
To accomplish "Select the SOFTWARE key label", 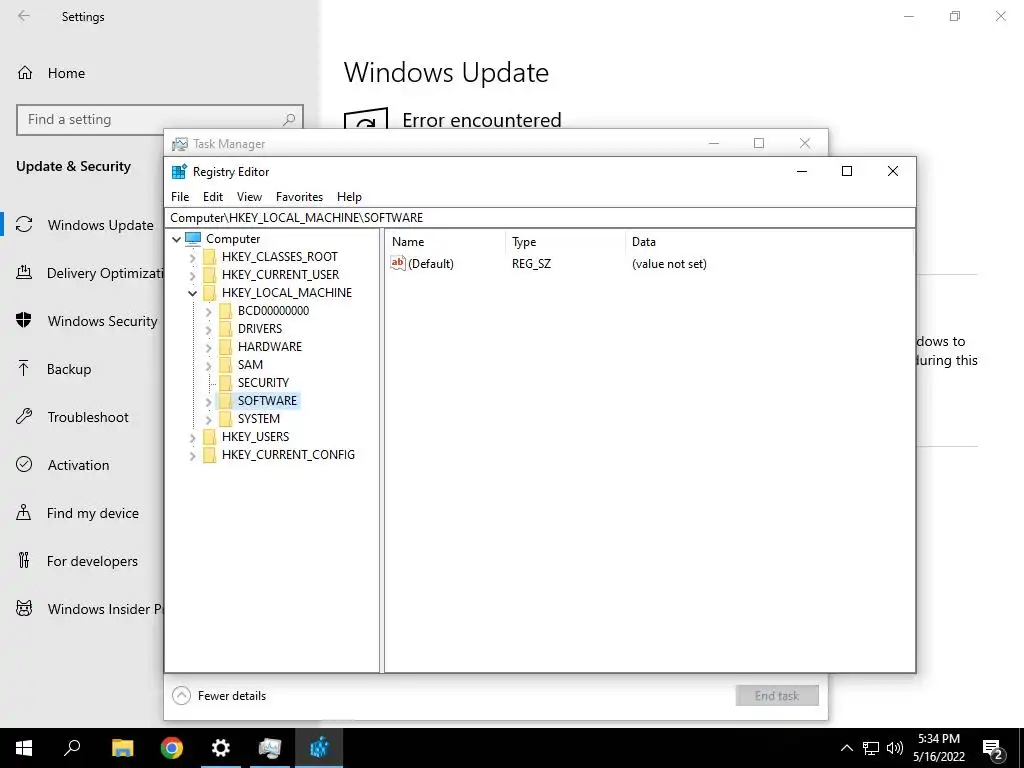I will pos(267,400).
